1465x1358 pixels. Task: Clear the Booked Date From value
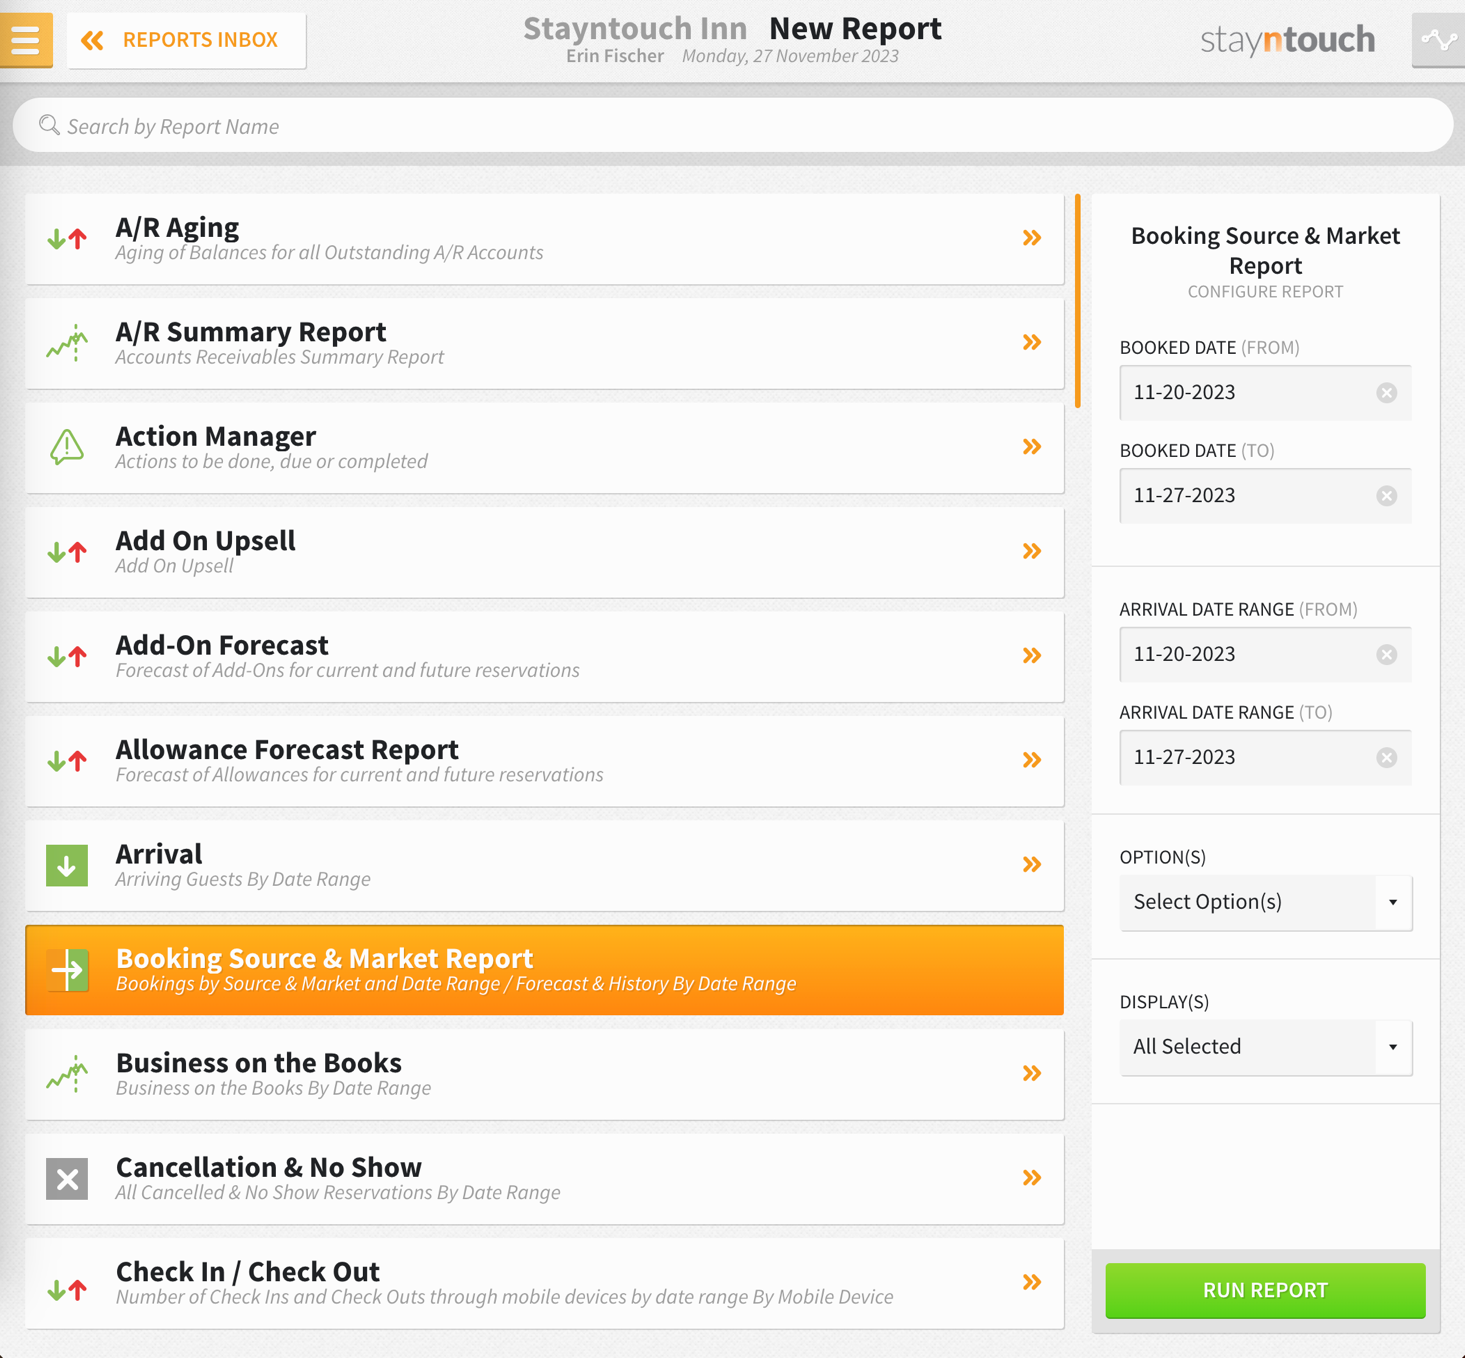[1386, 393]
